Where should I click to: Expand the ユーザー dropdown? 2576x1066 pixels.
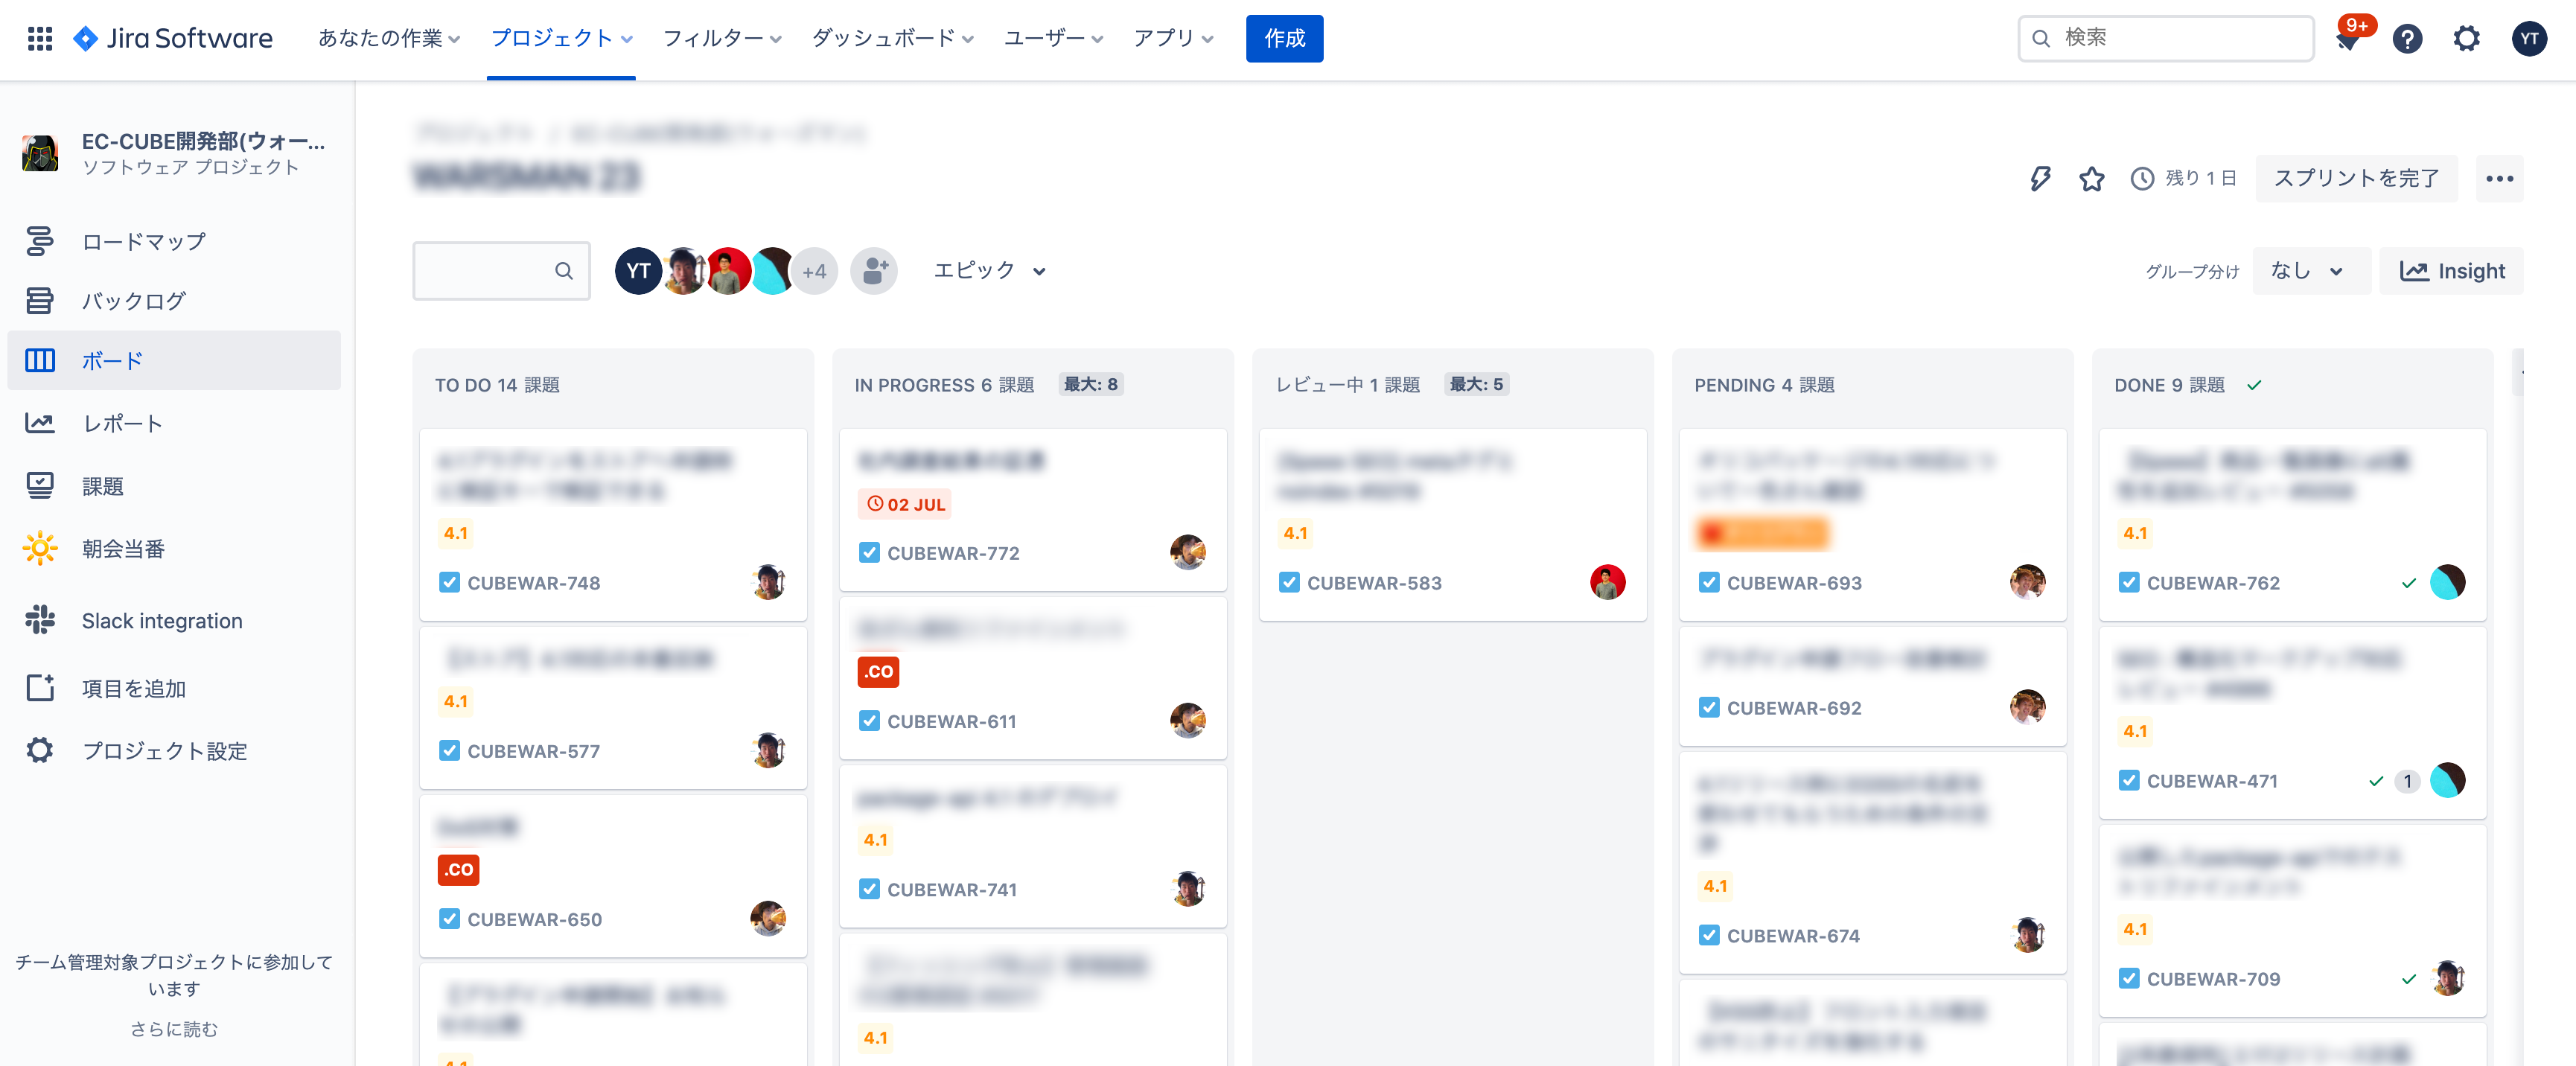click(x=1053, y=39)
